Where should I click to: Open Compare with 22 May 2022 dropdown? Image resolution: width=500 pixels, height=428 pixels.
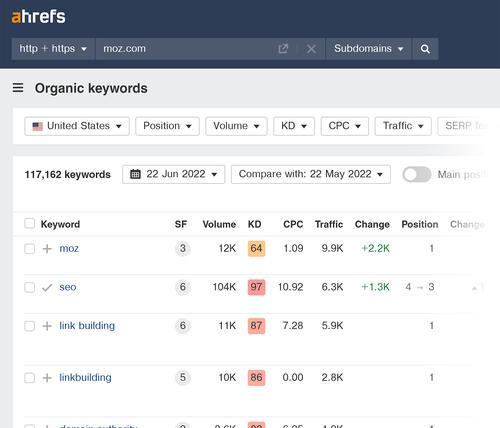311,174
